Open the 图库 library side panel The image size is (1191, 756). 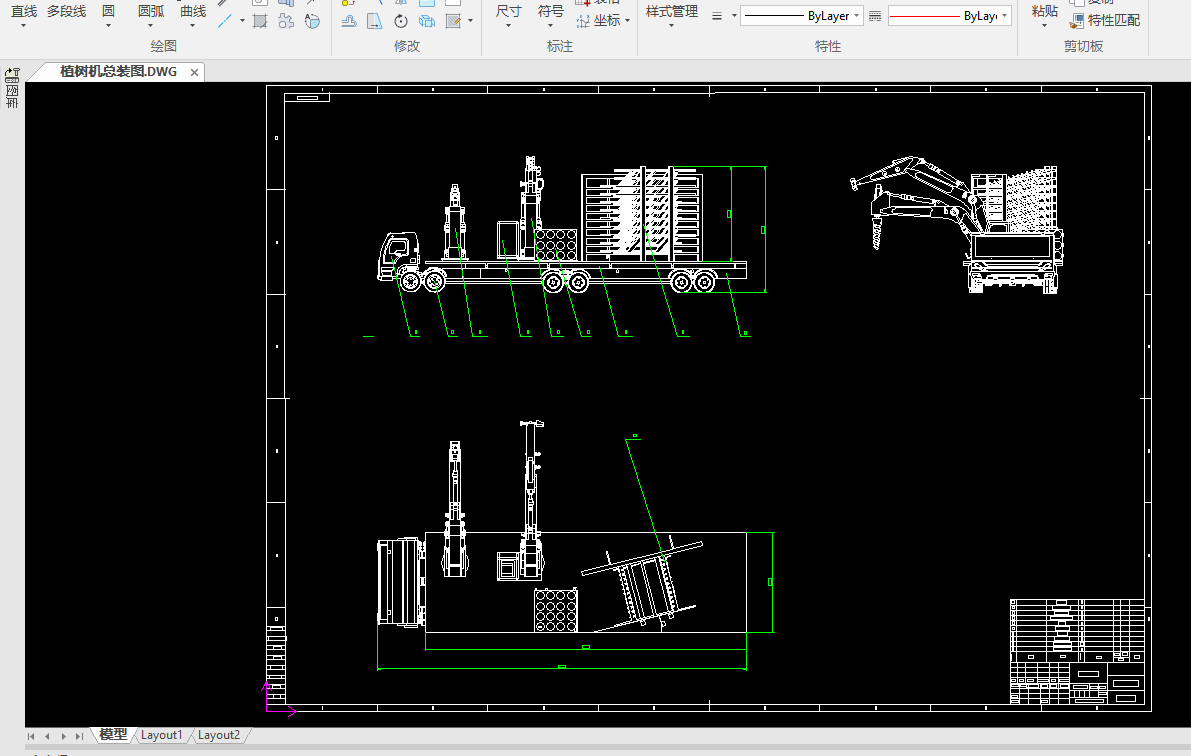(x=12, y=90)
